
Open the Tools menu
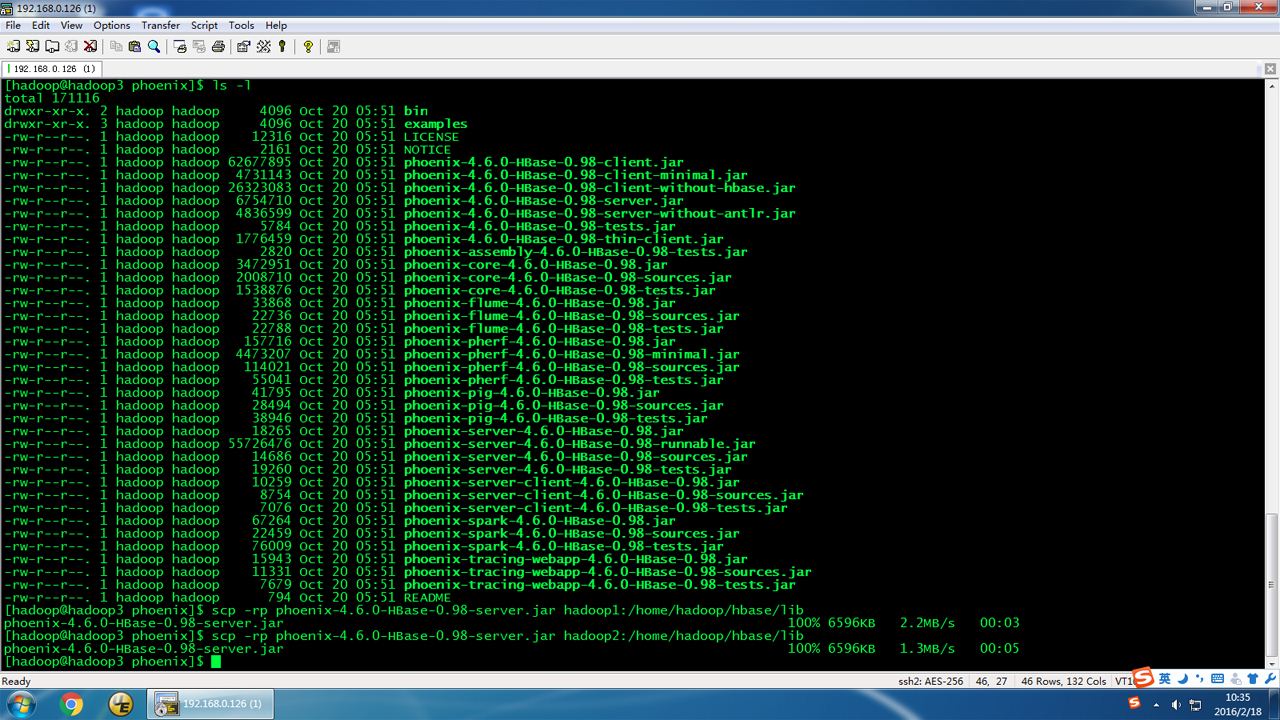[241, 25]
